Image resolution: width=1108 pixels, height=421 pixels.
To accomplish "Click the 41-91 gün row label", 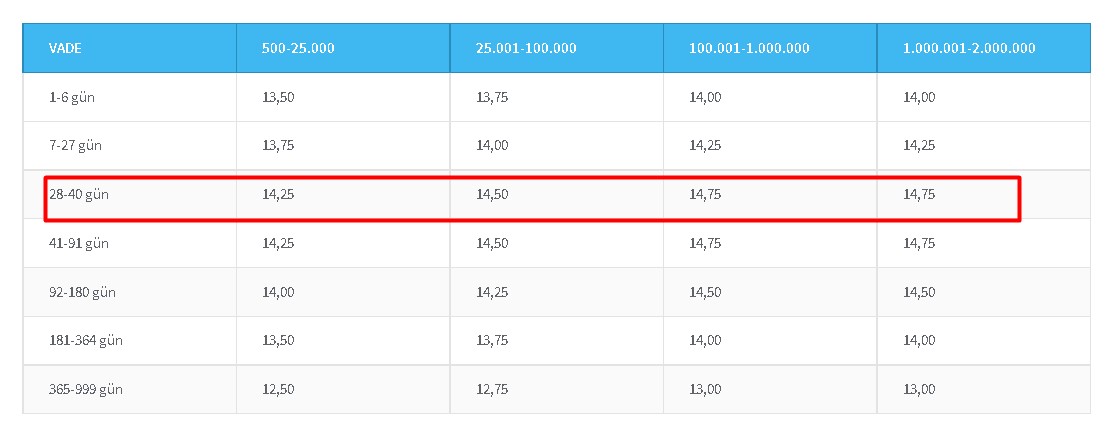I will (x=78, y=243).
